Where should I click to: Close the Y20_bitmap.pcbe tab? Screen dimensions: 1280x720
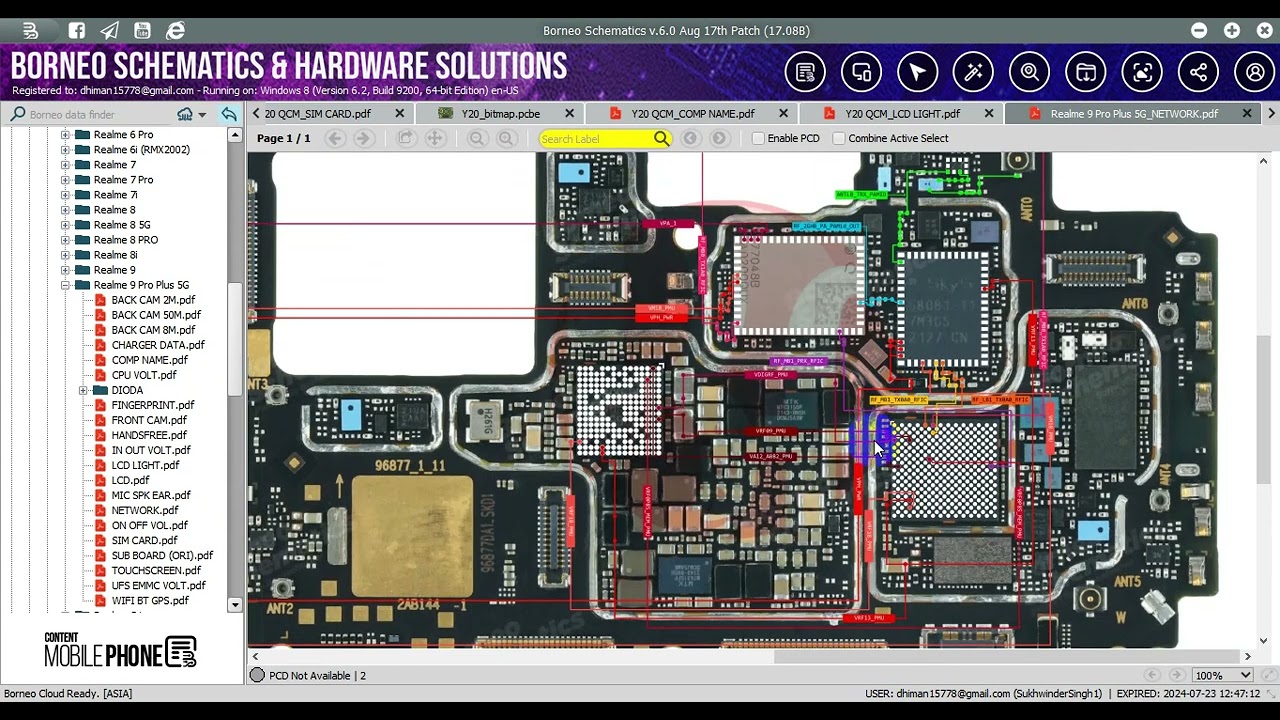click(x=570, y=114)
